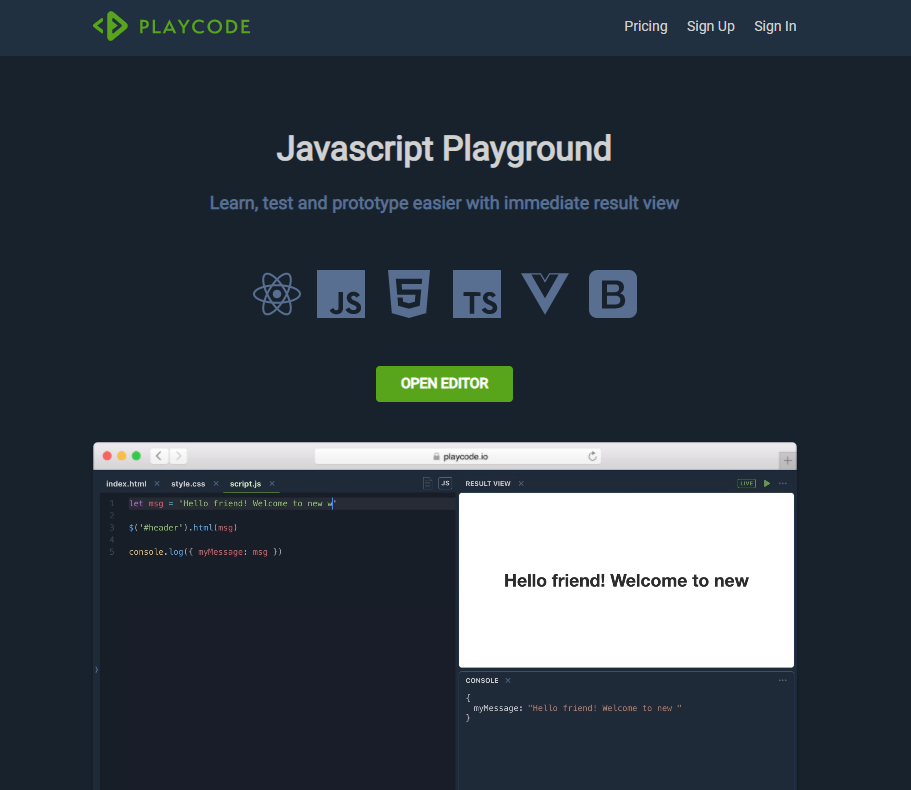Select the HTML5 shield icon
Screen dimensions: 911x790
click(x=409, y=293)
